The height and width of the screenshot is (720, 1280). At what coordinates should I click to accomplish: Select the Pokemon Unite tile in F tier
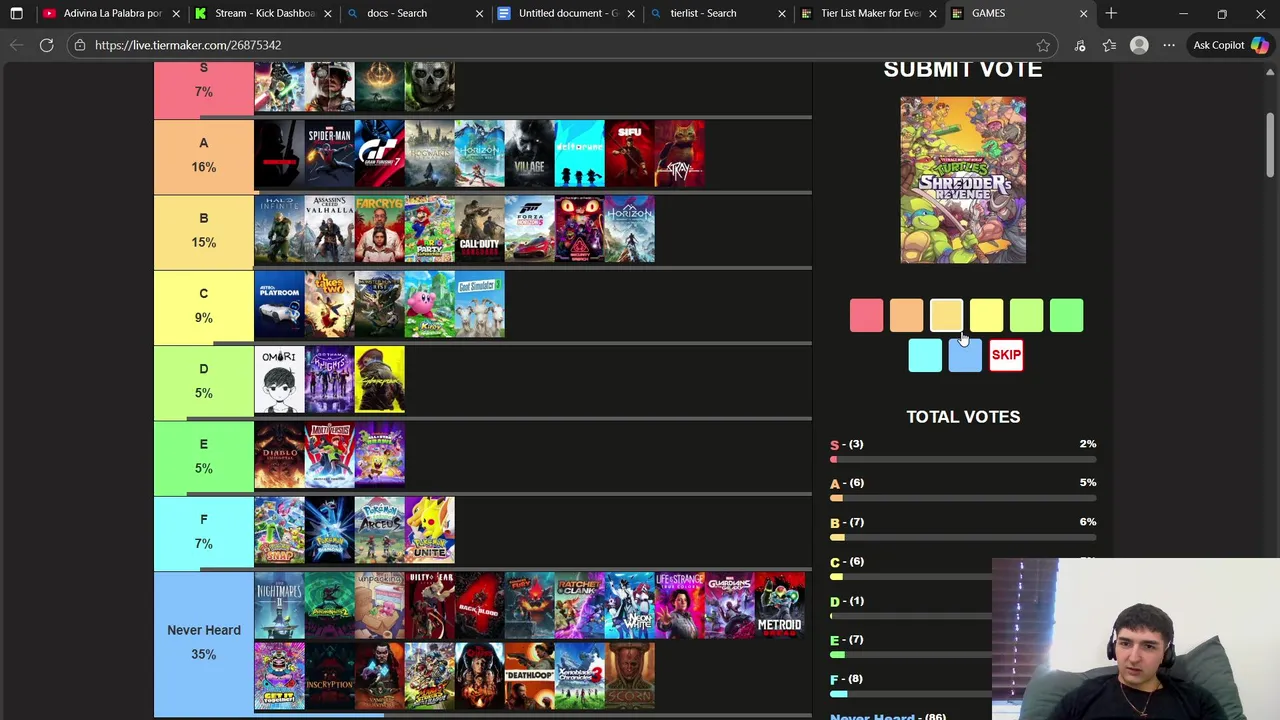(x=429, y=530)
